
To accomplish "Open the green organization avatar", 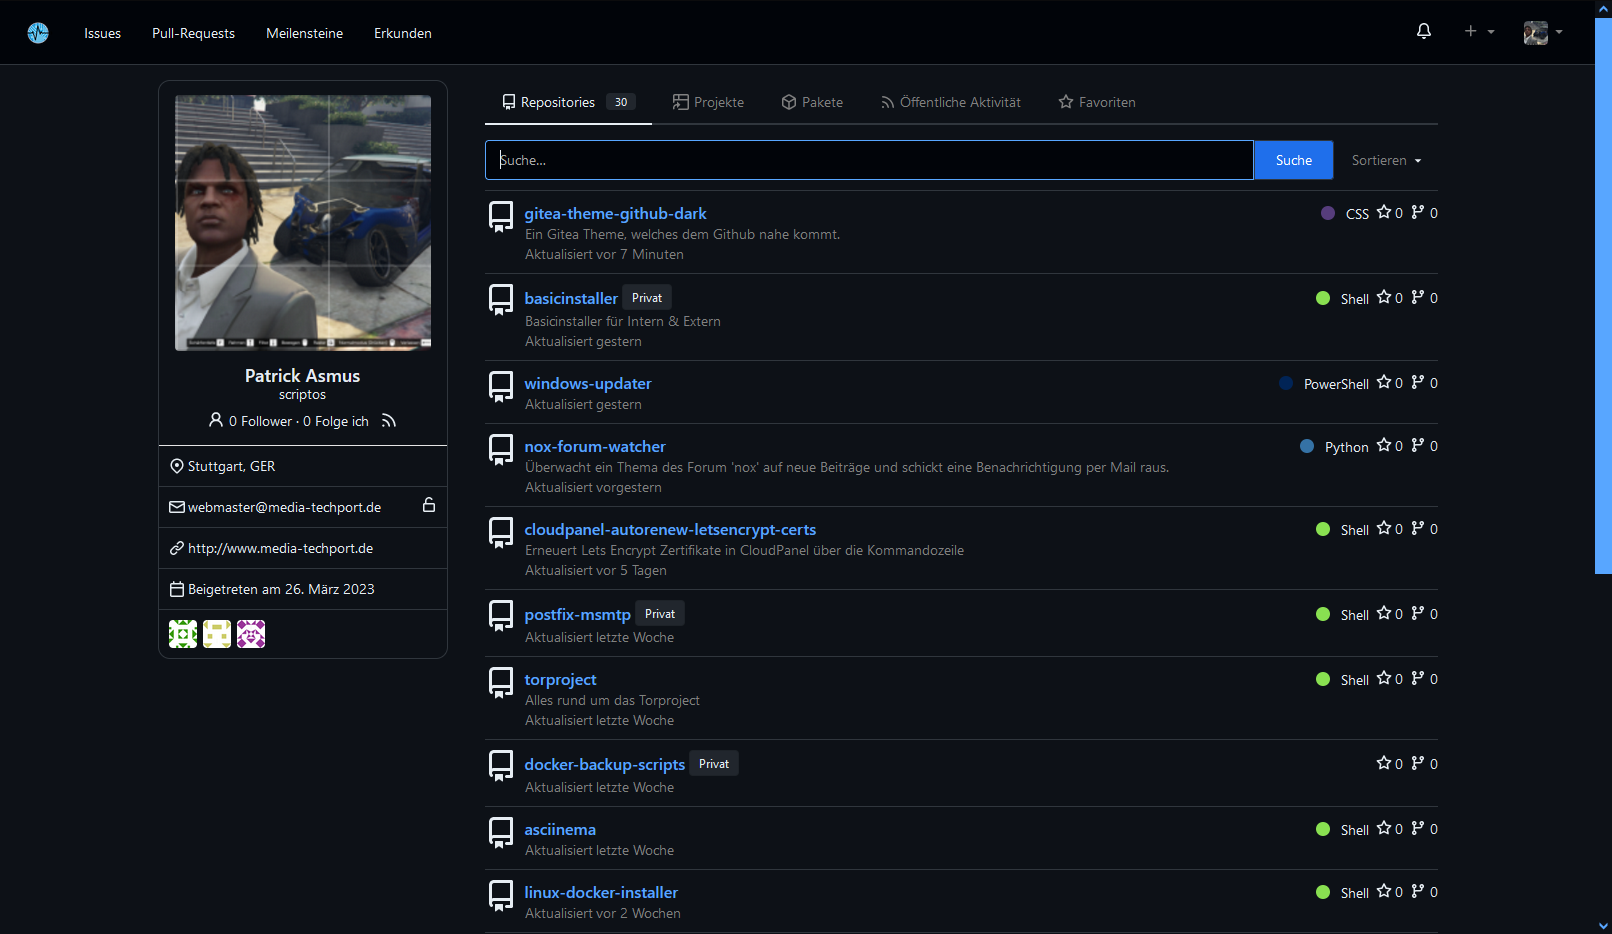I will pyautogui.click(x=183, y=634).
